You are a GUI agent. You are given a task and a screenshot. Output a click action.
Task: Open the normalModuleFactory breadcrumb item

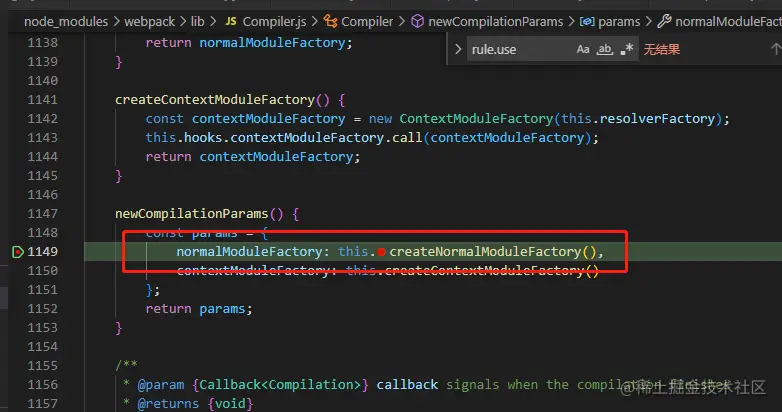pyautogui.click(x=728, y=21)
